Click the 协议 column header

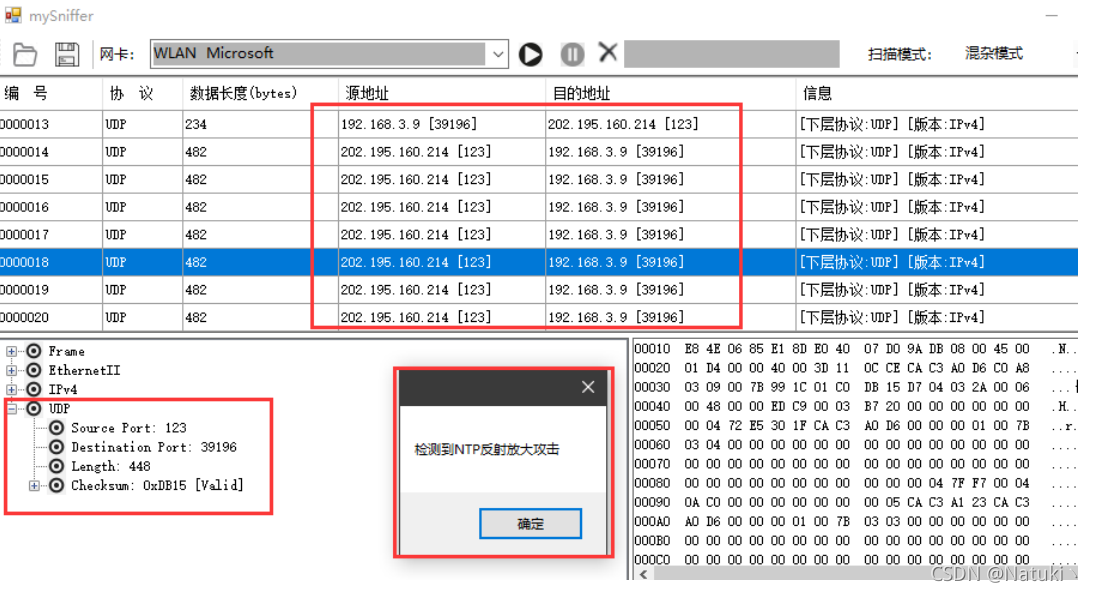(x=143, y=93)
